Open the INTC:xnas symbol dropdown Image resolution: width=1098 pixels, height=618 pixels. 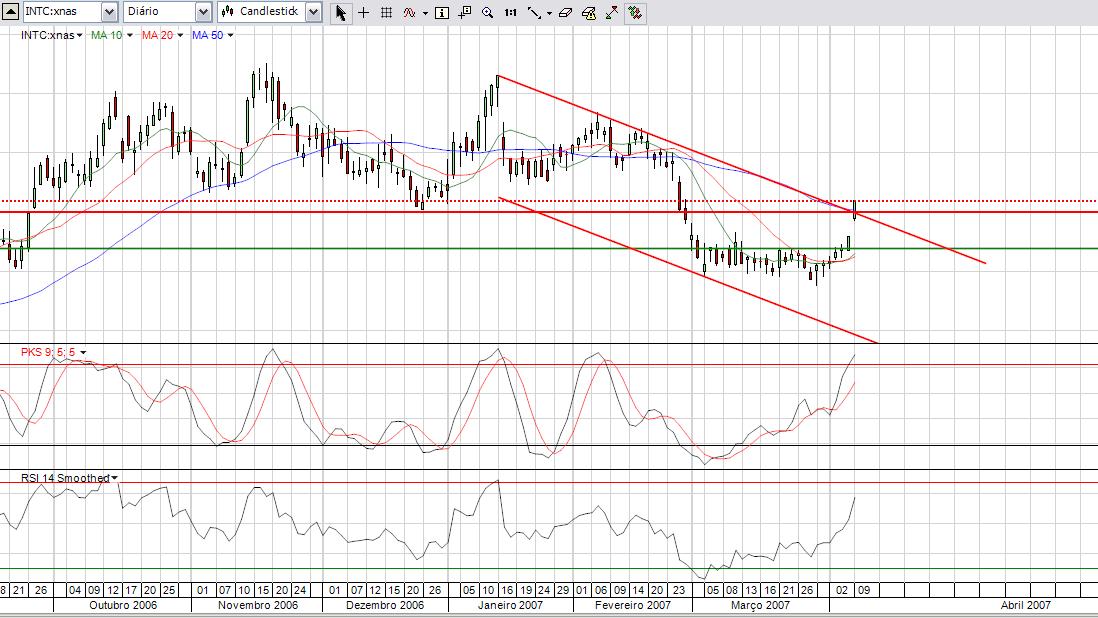click(109, 12)
